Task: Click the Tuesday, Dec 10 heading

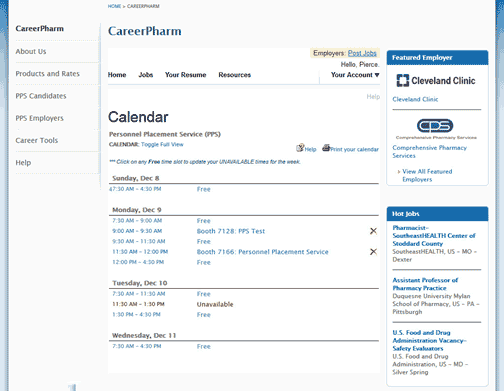Action: 140,283
